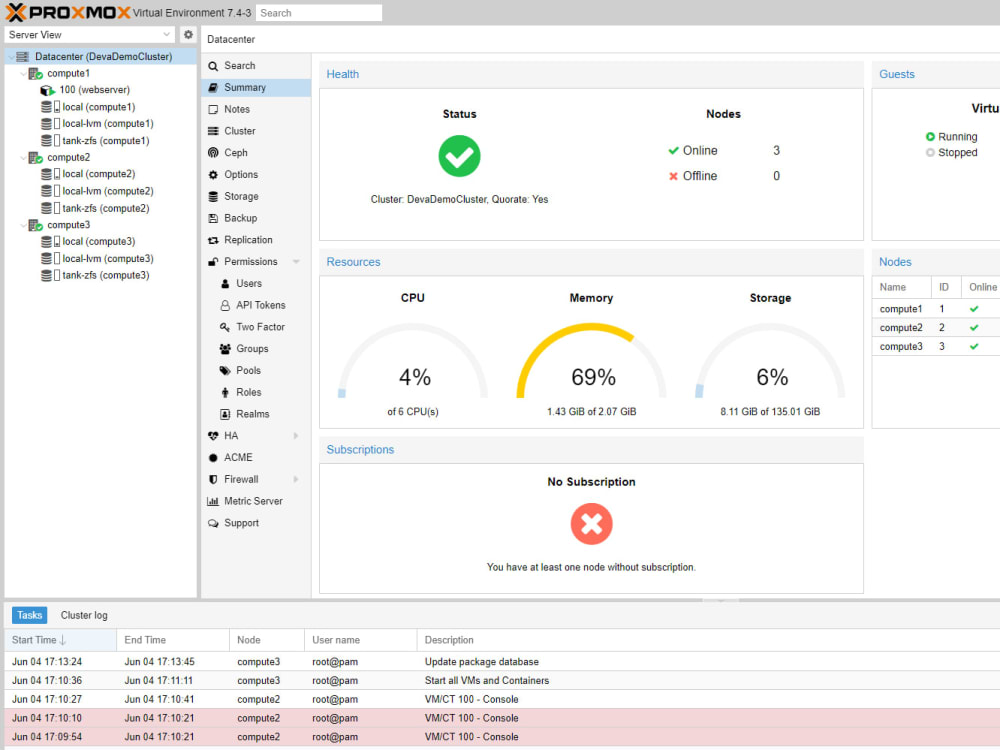The width and height of the screenshot is (1000, 750).
Task: Open the Realms menu item
Action: pos(256,414)
